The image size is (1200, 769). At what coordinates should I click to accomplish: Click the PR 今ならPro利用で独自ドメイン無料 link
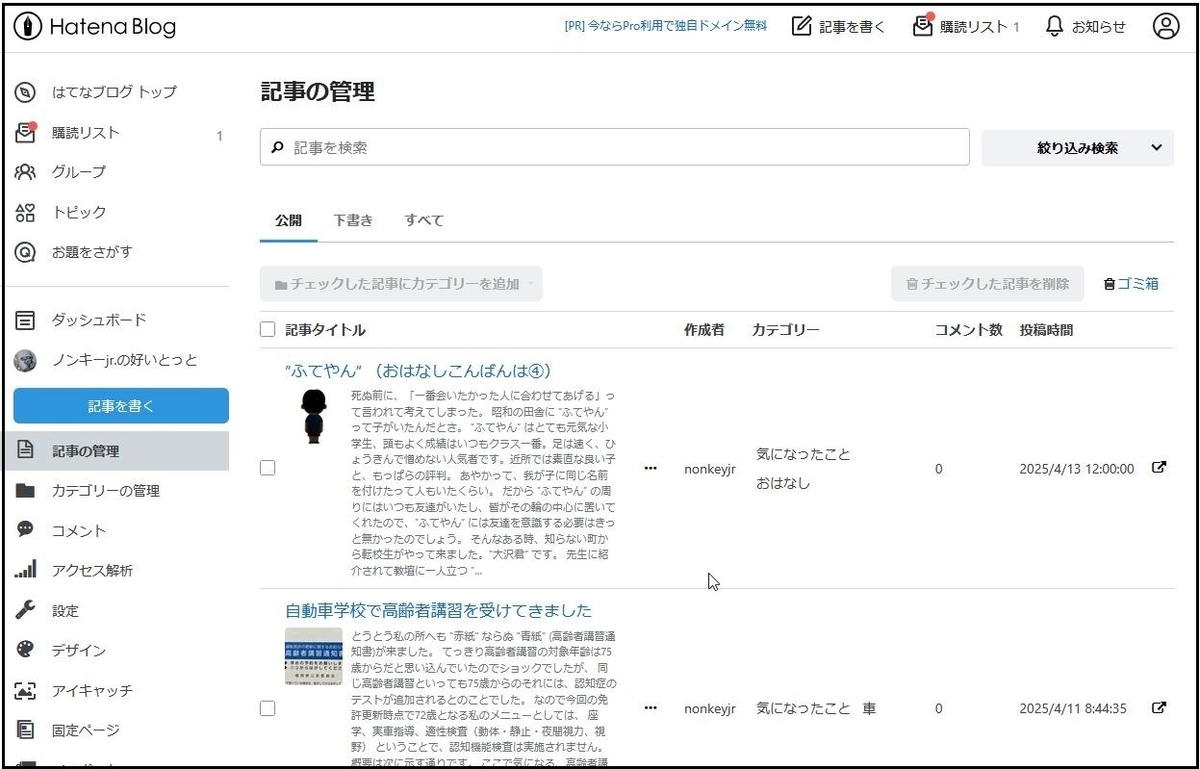point(666,27)
